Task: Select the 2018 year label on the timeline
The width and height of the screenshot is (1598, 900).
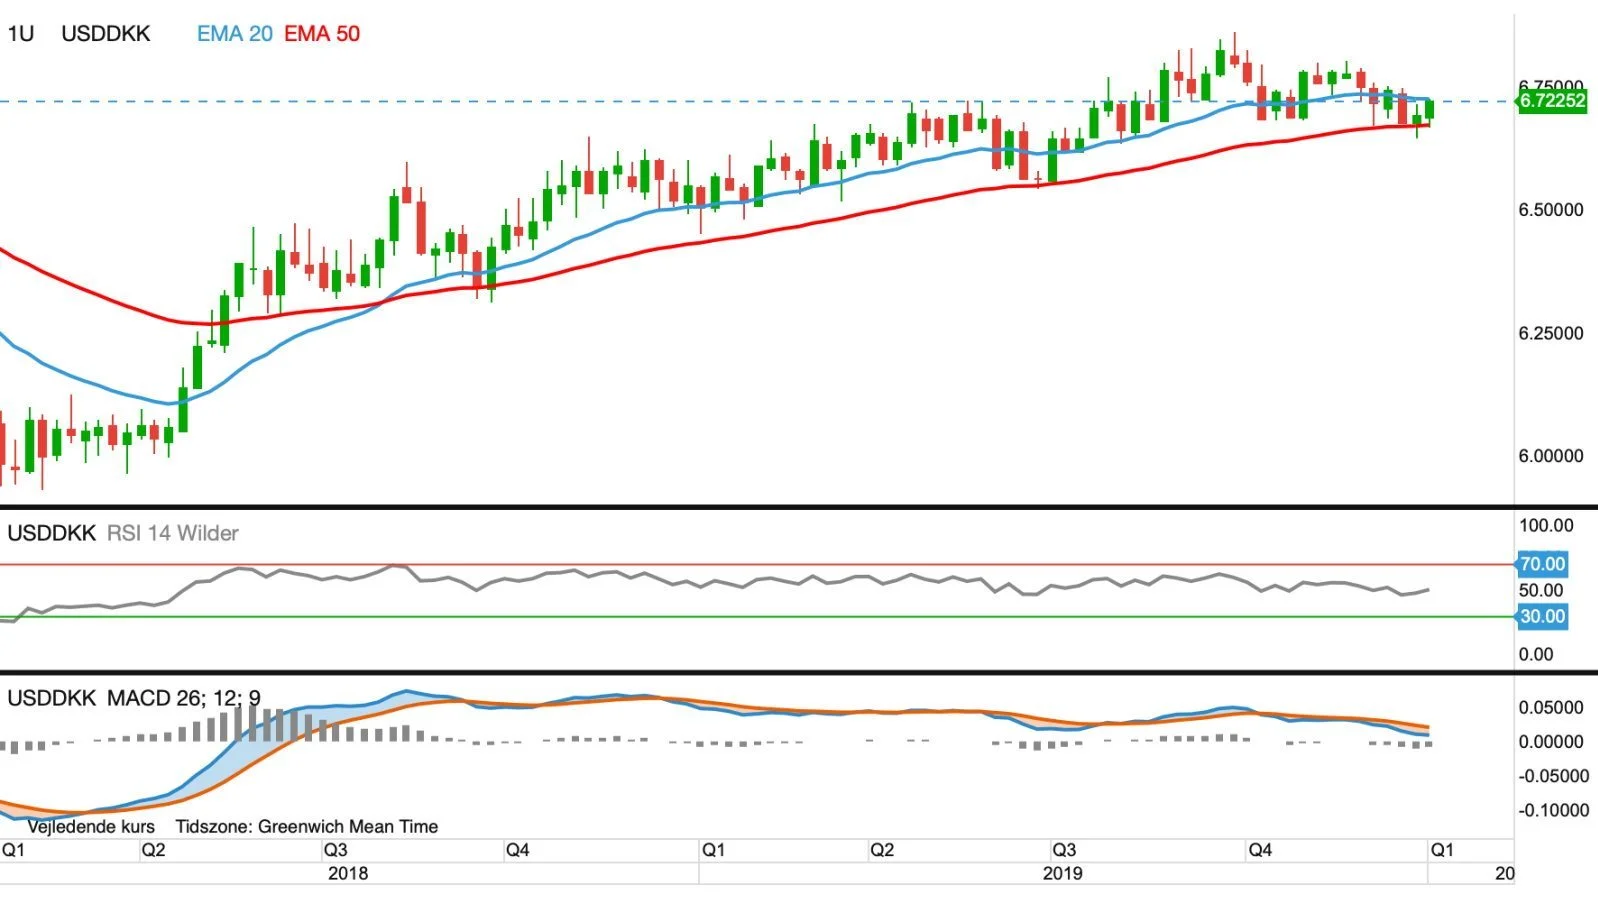Action: [348, 873]
